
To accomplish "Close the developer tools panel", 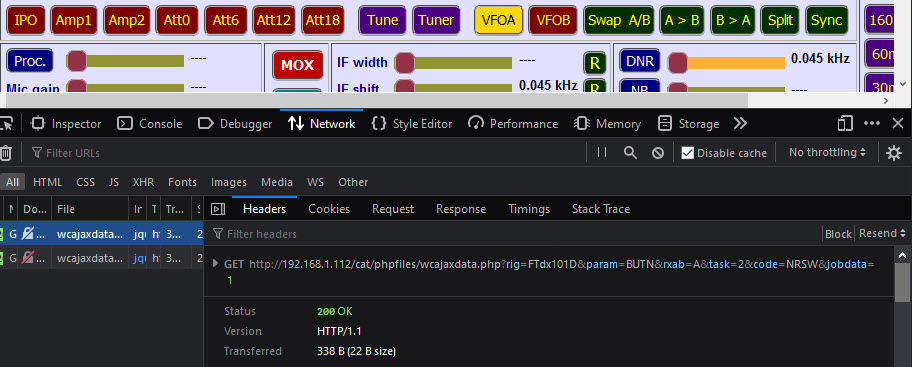I will pyautogui.click(x=898, y=123).
